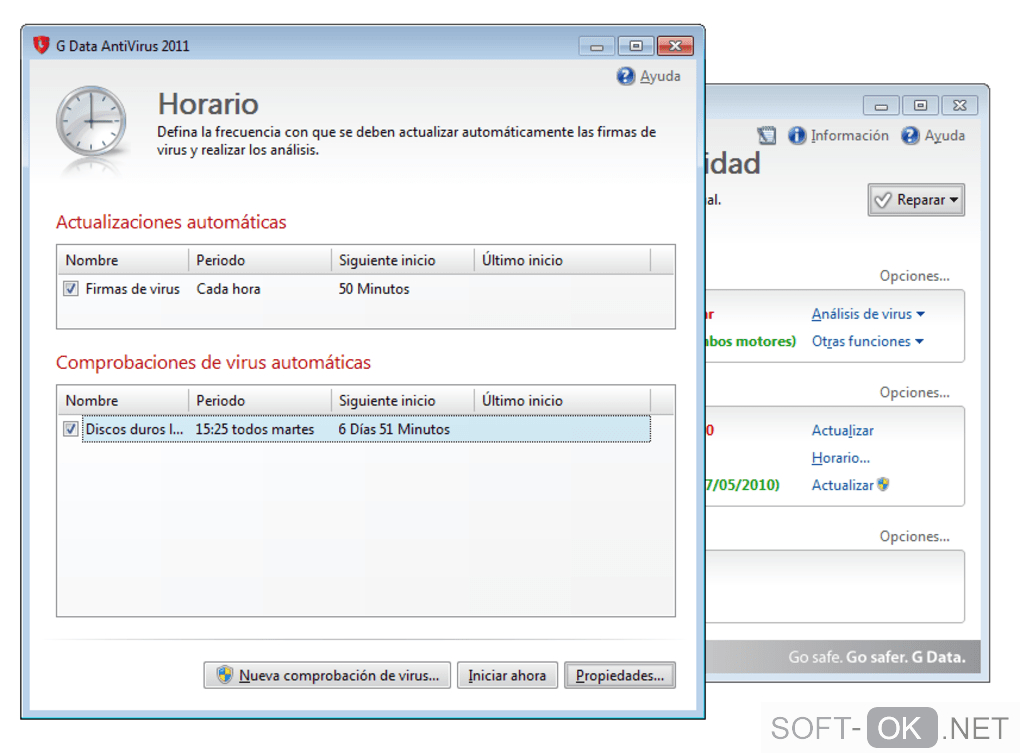Click the Ayuda help icon in Horario window
Image resolution: width=1020 pixels, height=753 pixels.
tap(625, 76)
